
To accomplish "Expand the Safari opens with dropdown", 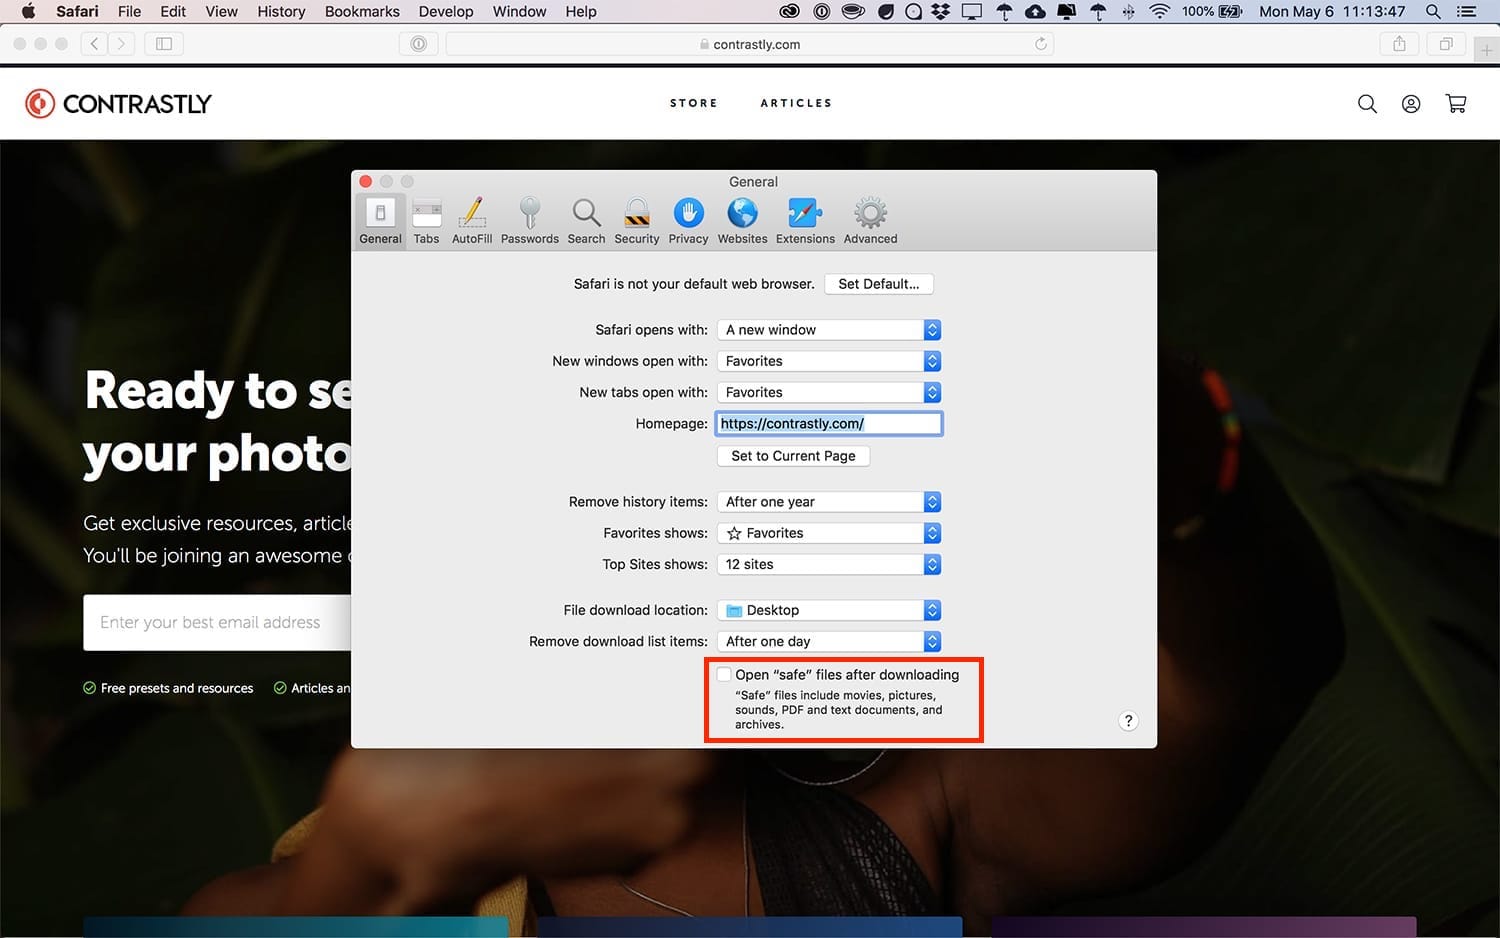I will (x=829, y=330).
